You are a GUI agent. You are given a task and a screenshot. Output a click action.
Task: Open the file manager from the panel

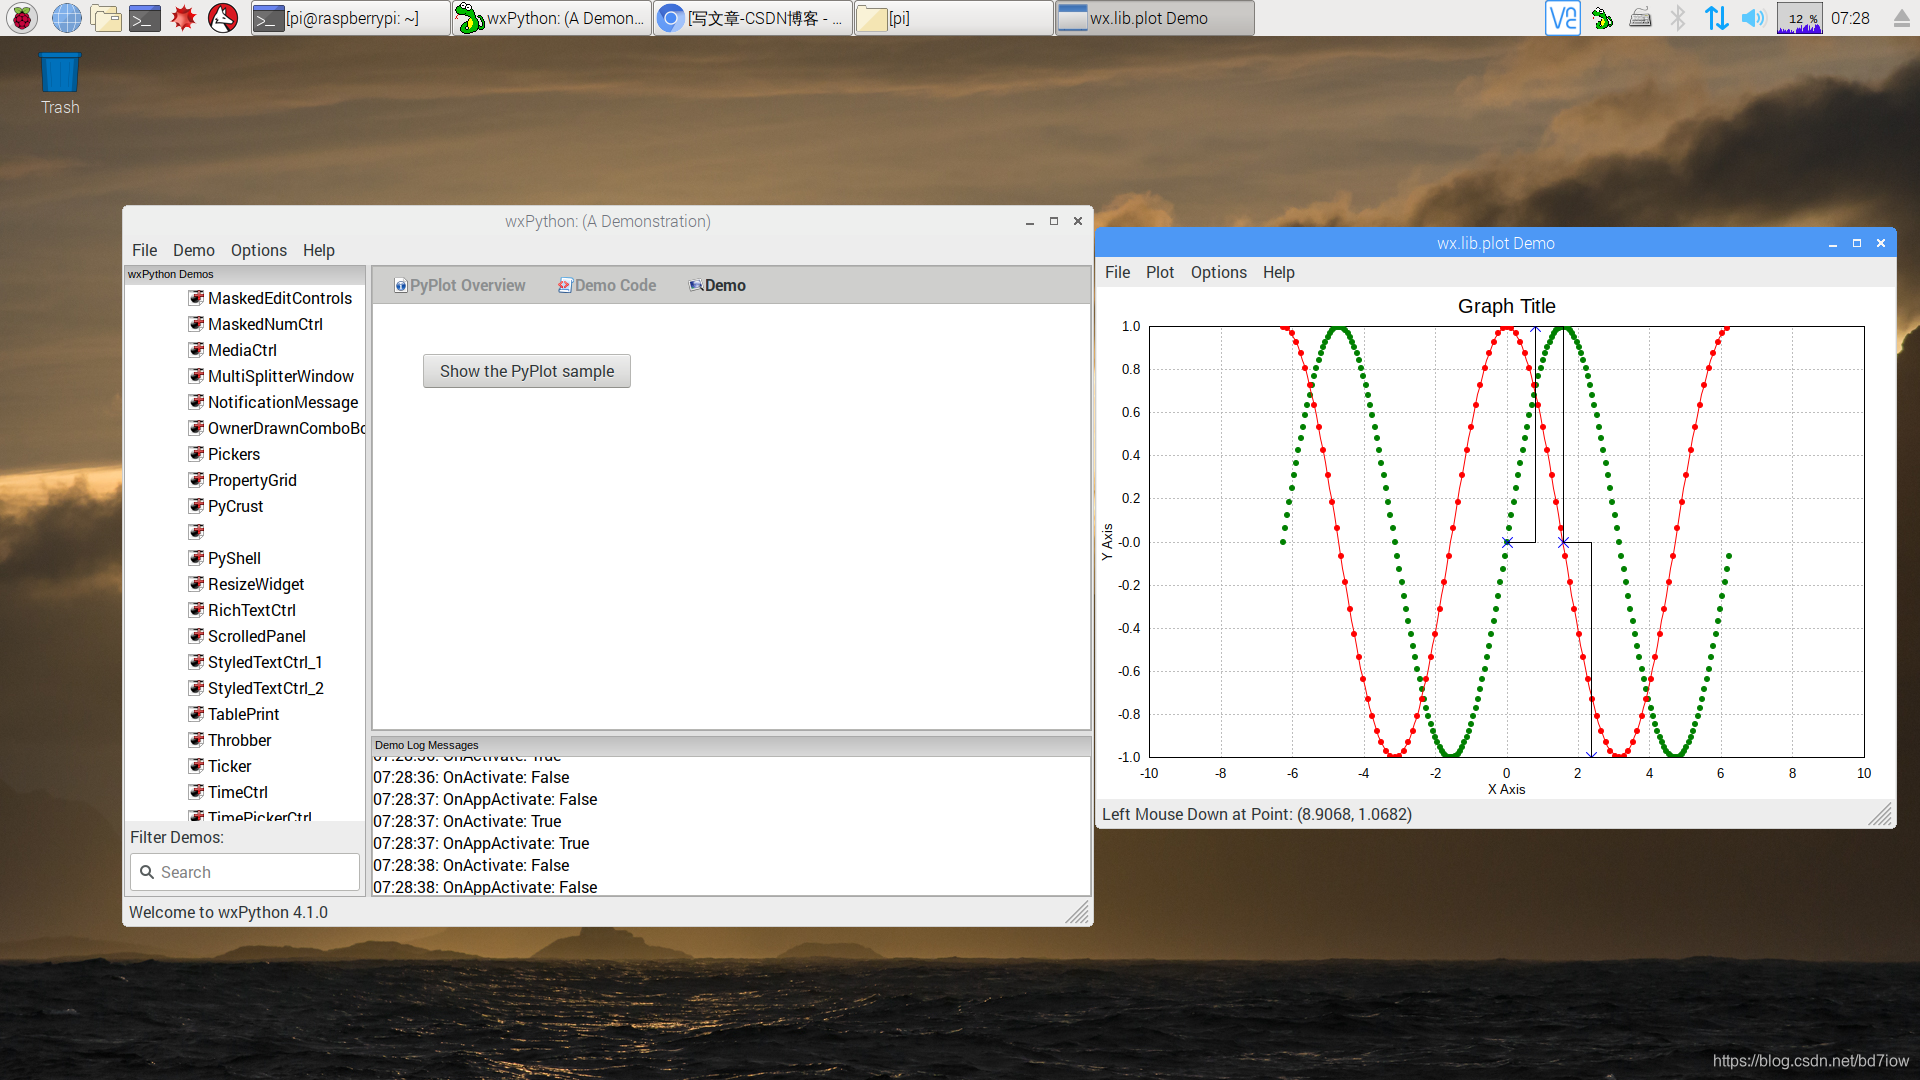(x=105, y=17)
